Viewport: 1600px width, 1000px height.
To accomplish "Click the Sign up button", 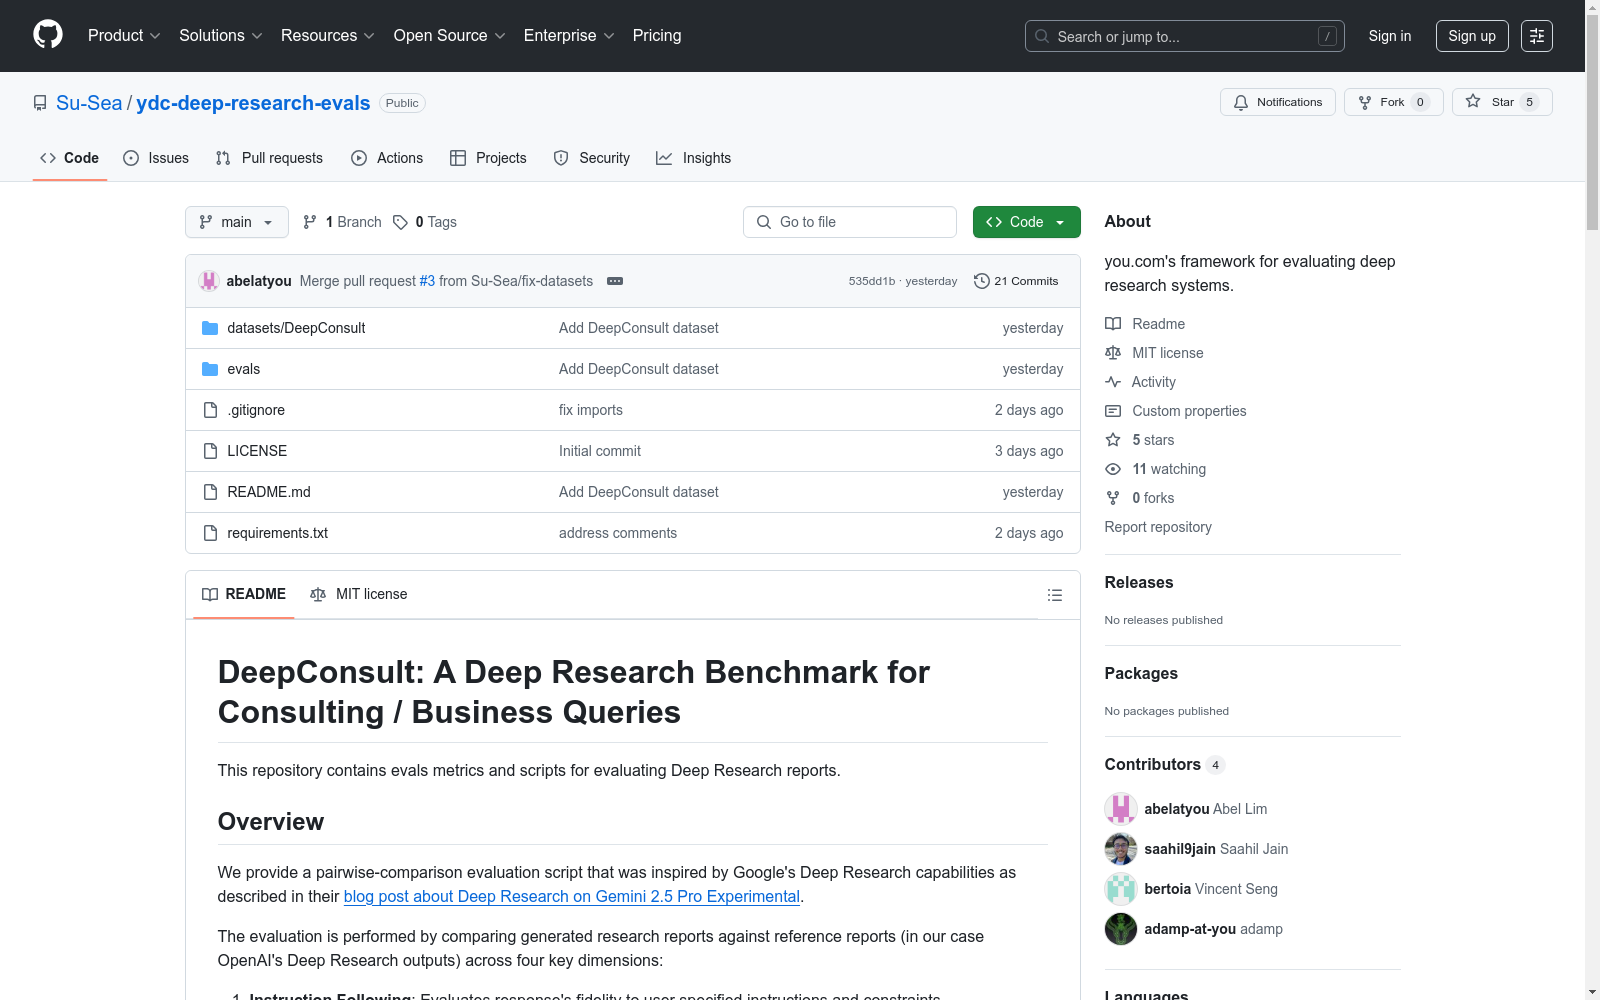I will pyautogui.click(x=1472, y=36).
